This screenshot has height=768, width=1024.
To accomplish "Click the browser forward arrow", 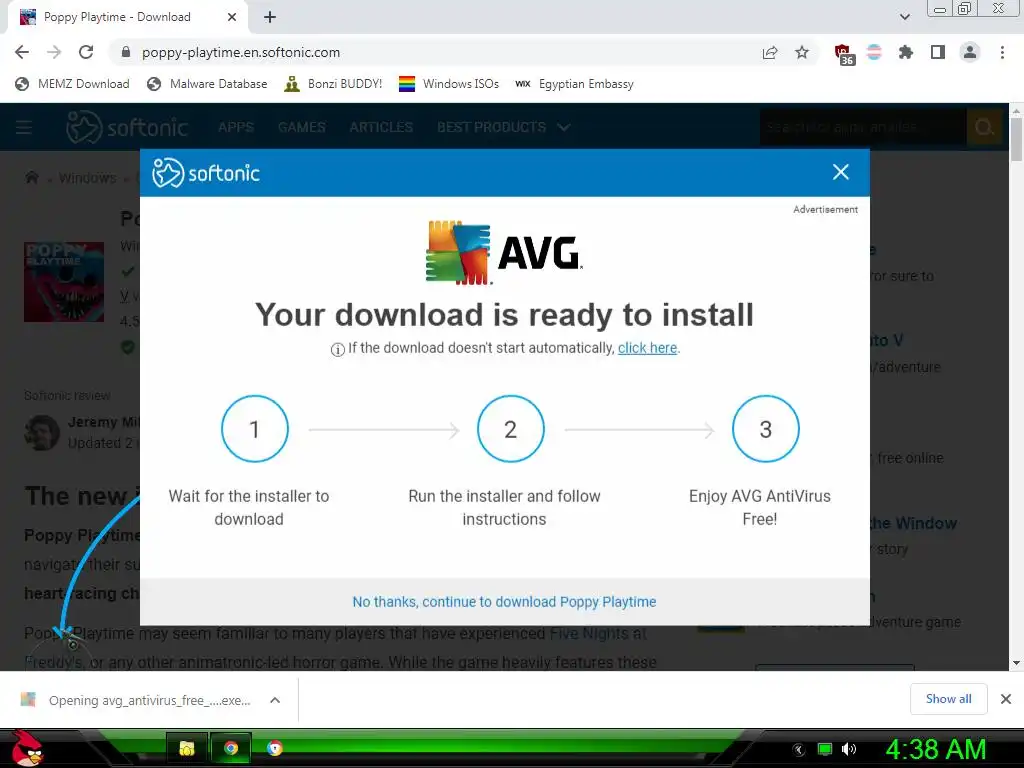I will point(54,52).
